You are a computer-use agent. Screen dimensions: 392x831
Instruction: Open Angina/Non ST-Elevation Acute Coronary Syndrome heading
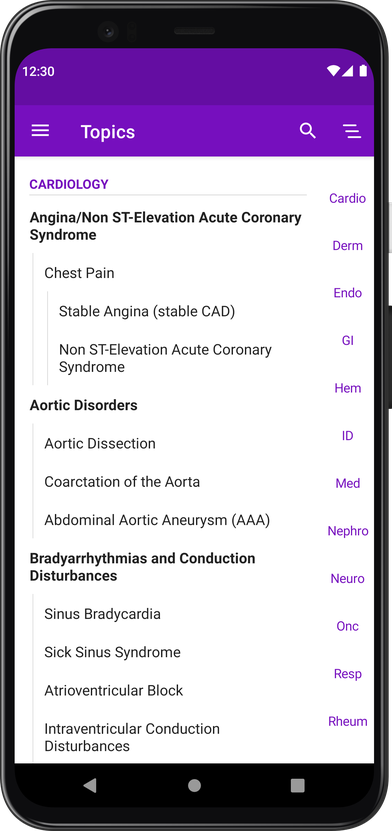pos(165,226)
